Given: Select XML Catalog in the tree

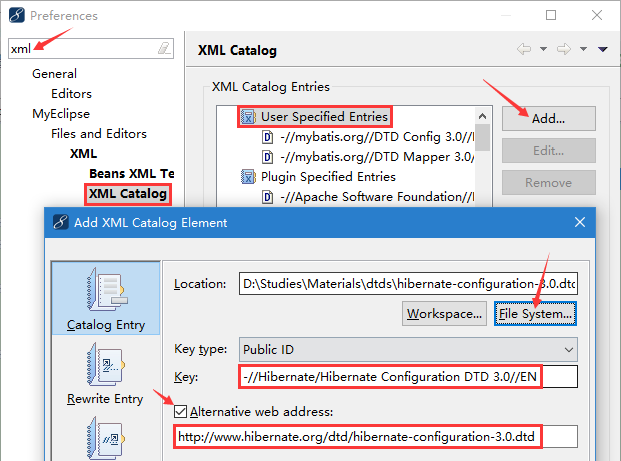Looking at the screenshot, I should pyautogui.click(x=128, y=194).
